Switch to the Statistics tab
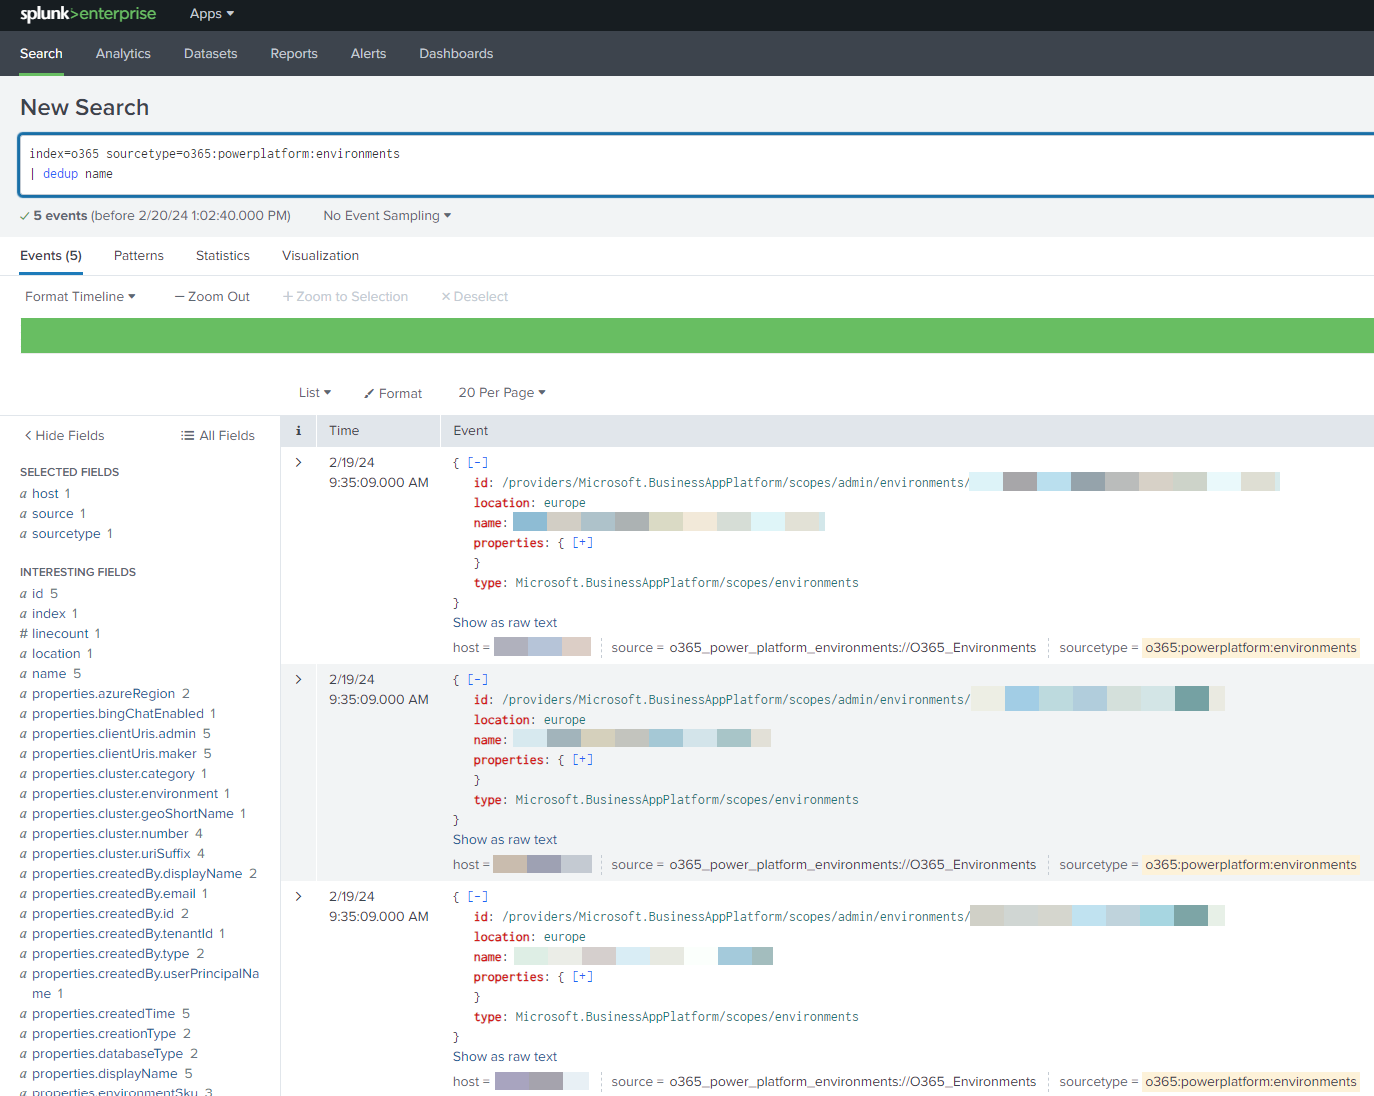 click(x=223, y=256)
